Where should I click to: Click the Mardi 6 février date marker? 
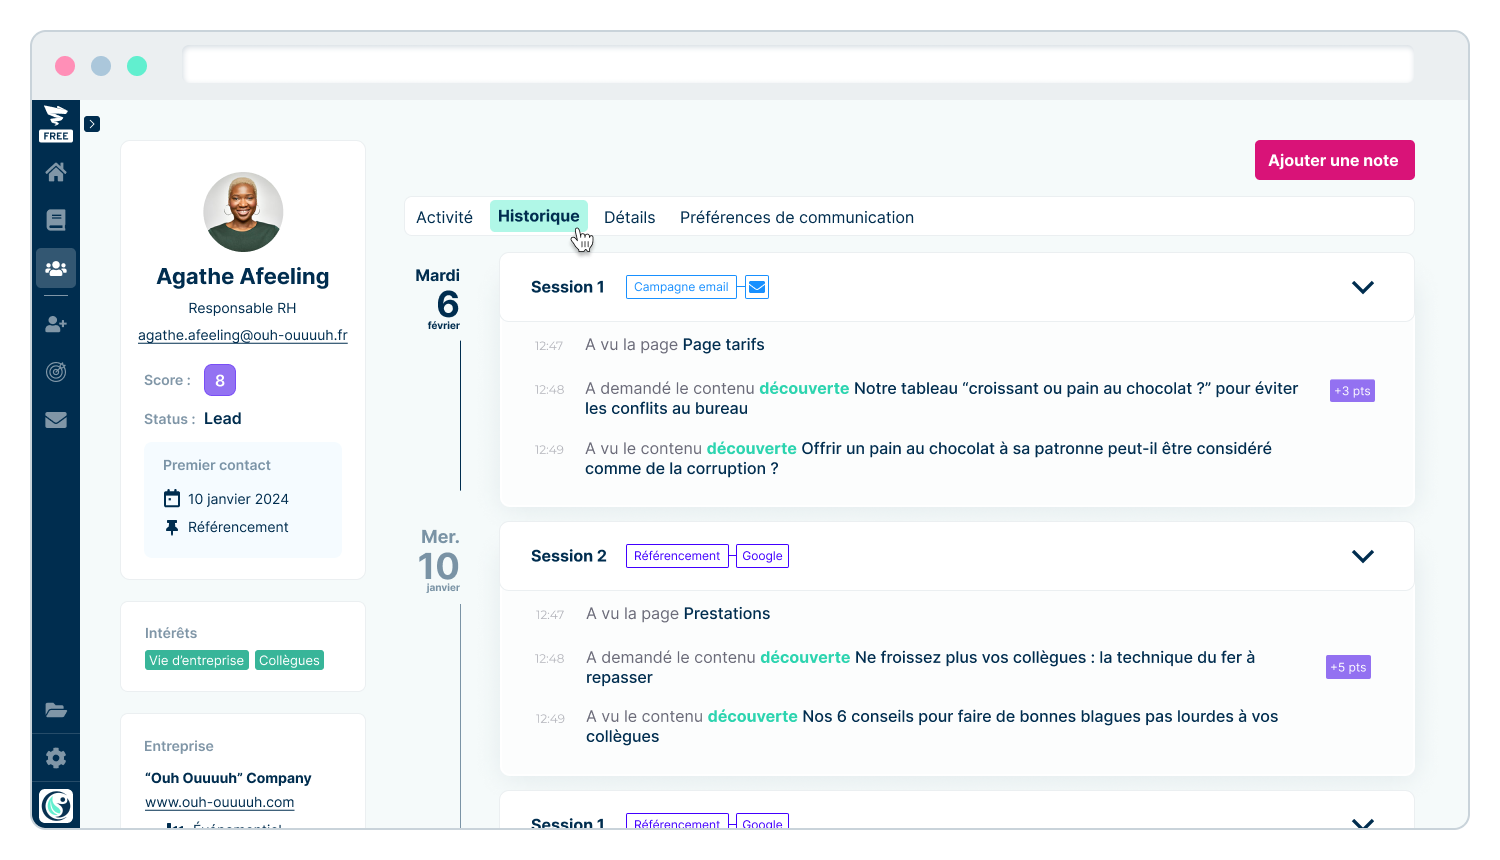[440, 298]
